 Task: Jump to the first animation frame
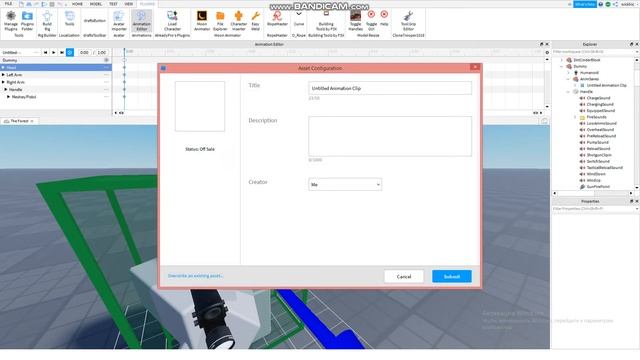(x=45, y=52)
